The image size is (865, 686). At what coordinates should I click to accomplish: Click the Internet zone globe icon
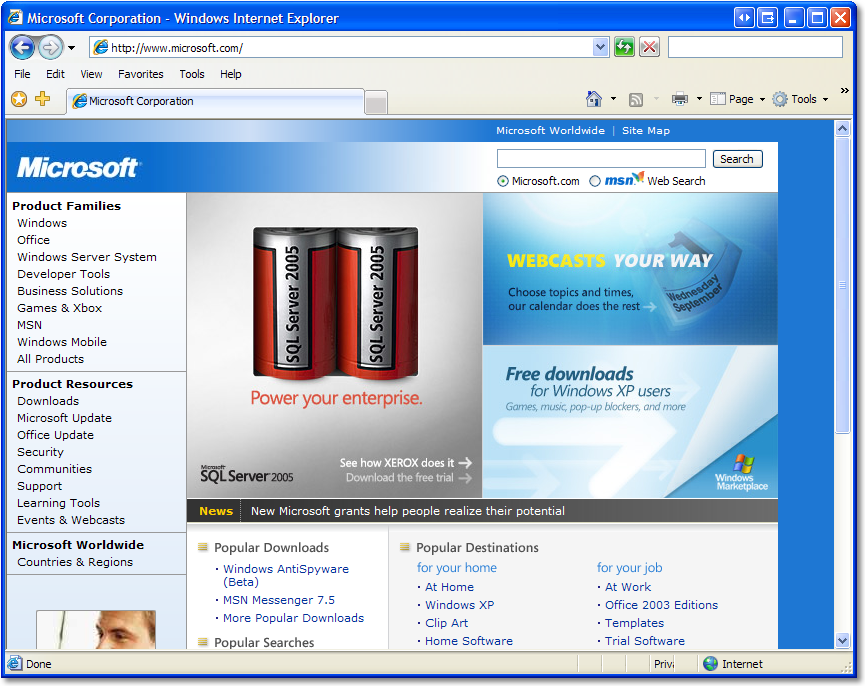711,664
